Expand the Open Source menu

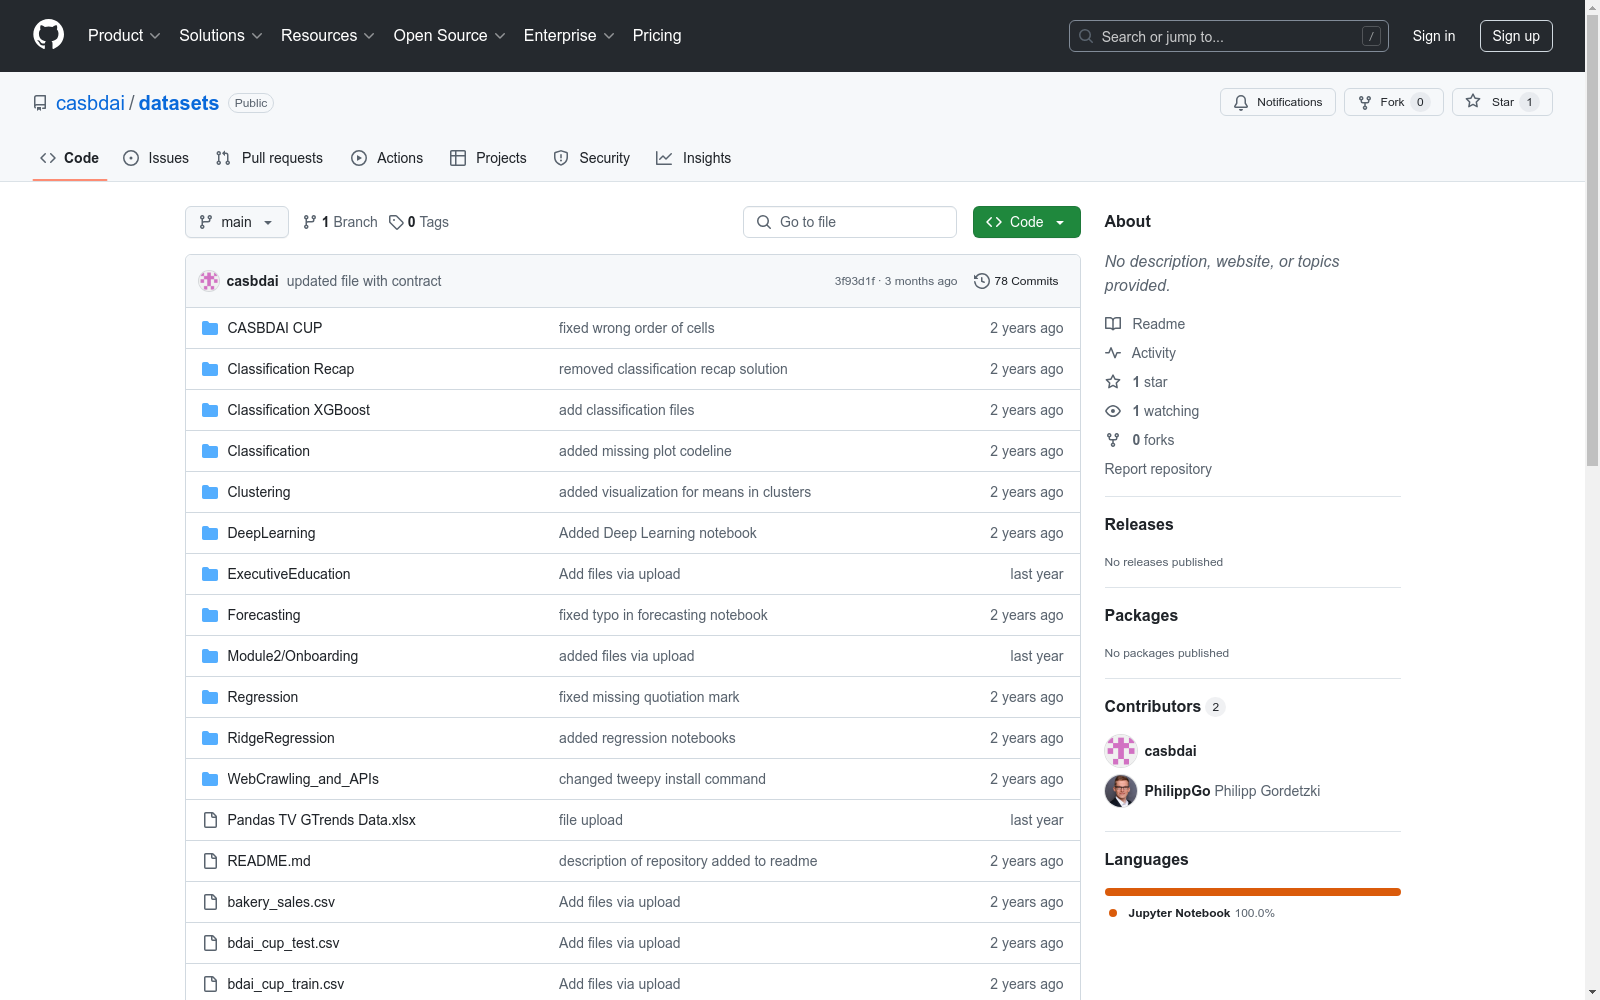click(450, 35)
